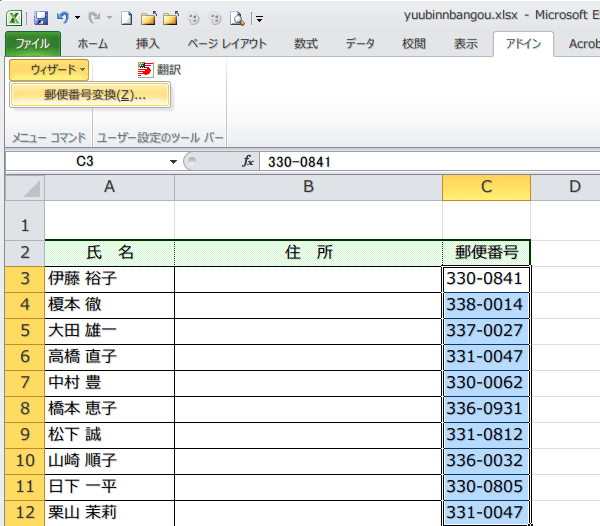Click the column B header
This screenshot has width=600, height=526.
point(308,186)
